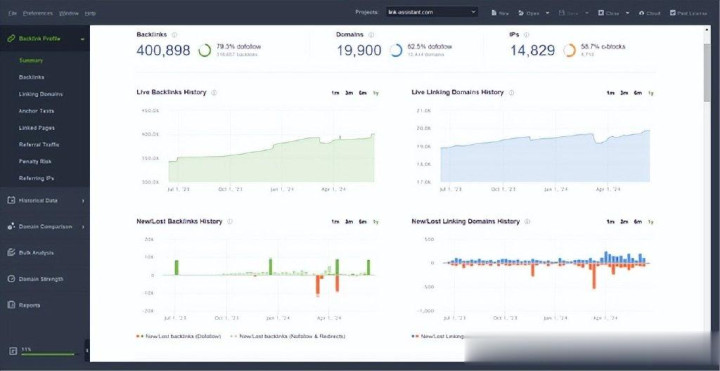Go to Linking Domains in the sidebar
This screenshot has height=371, width=720.
[41, 94]
